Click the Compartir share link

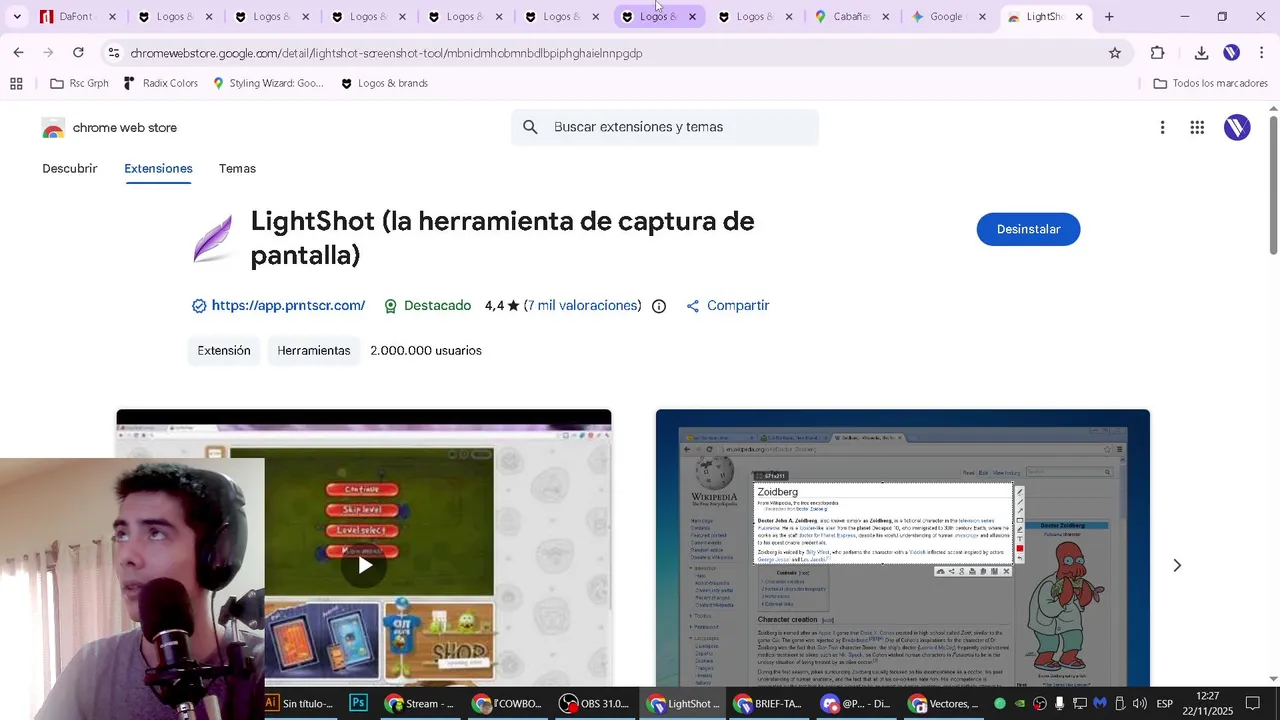pos(727,306)
